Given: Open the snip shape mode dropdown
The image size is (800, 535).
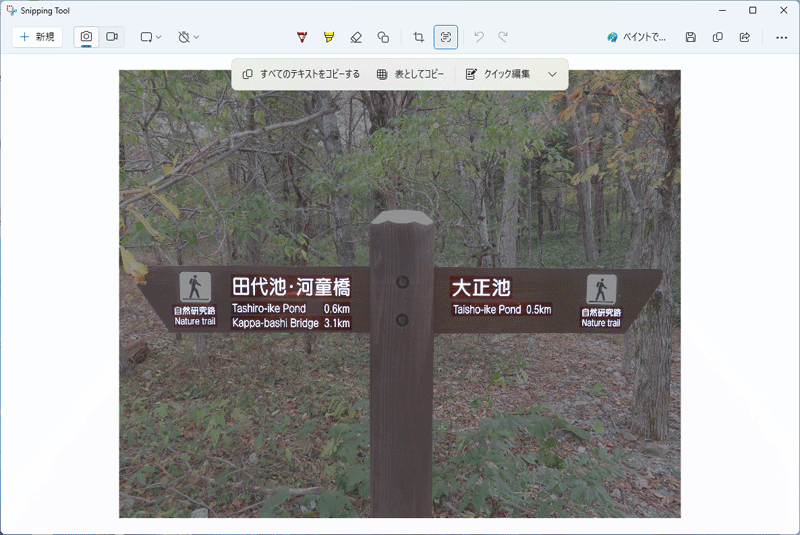Looking at the screenshot, I should click(151, 37).
